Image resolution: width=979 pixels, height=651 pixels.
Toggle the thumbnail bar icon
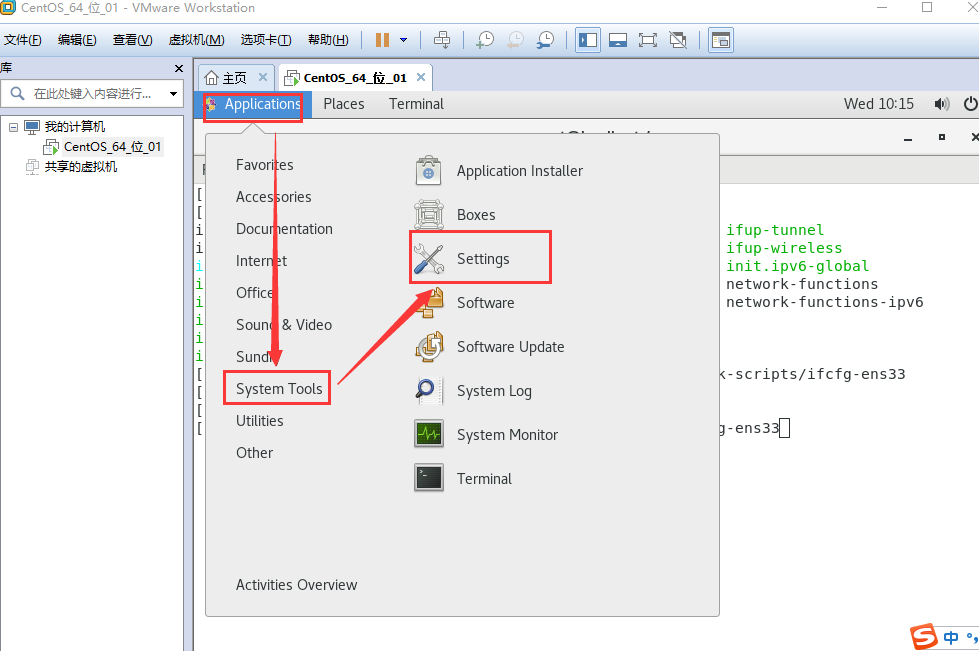coord(617,40)
